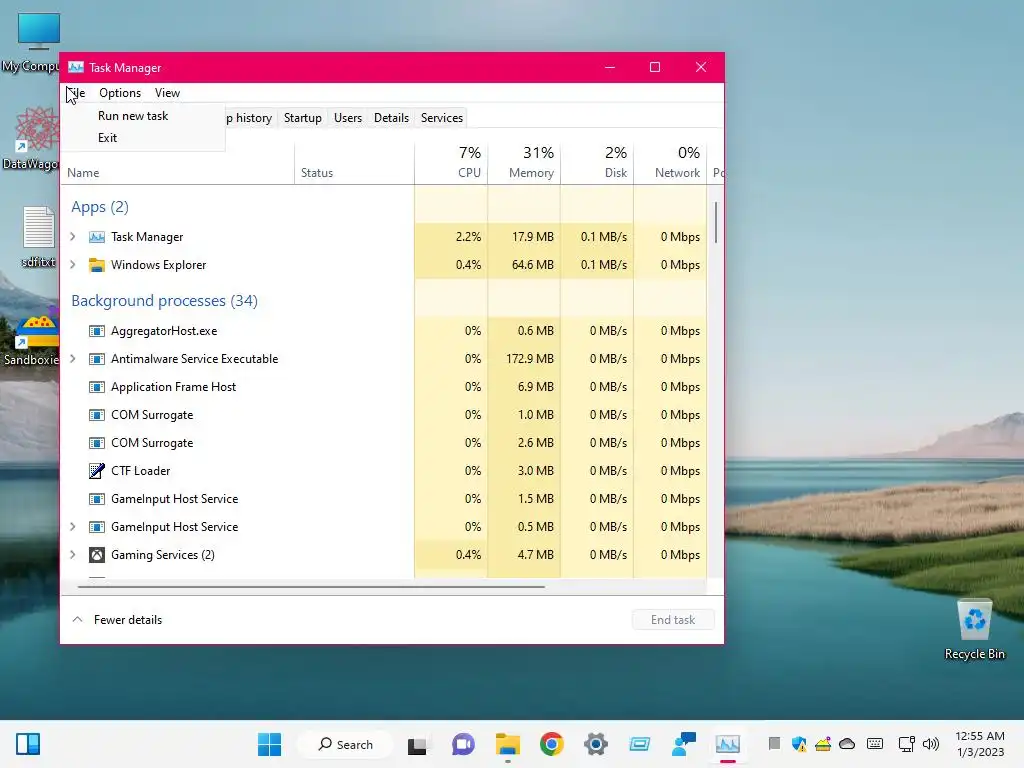Click the Application Frame Host icon
Image resolution: width=1024 pixels, height=768 pixels.
pos(97,387)
